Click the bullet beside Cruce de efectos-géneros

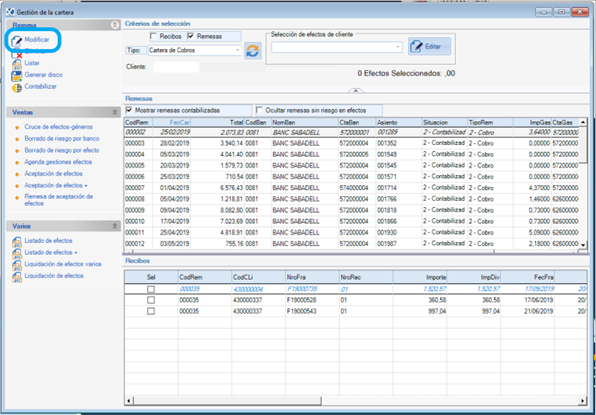tap(16, 128)
